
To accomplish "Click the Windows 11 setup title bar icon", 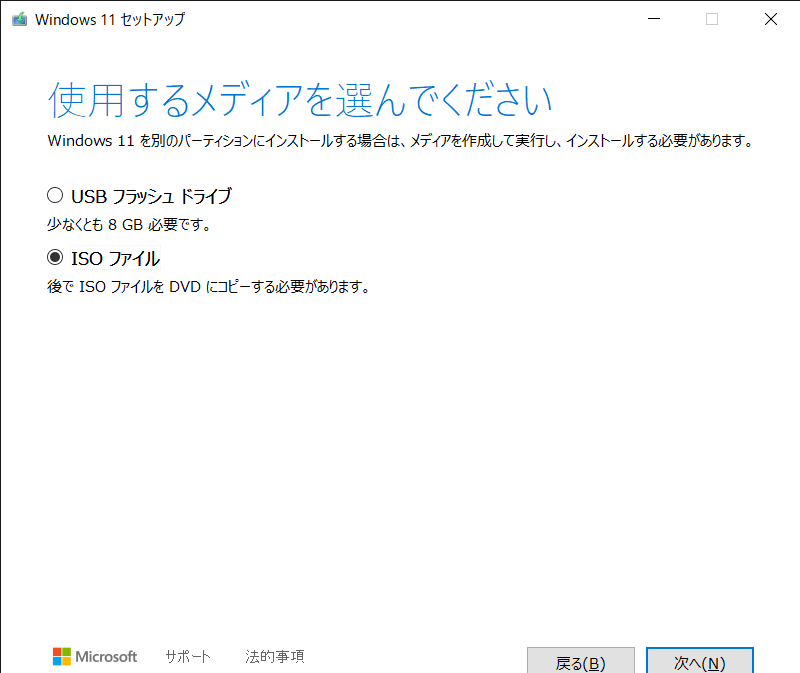I will point(19,19).
